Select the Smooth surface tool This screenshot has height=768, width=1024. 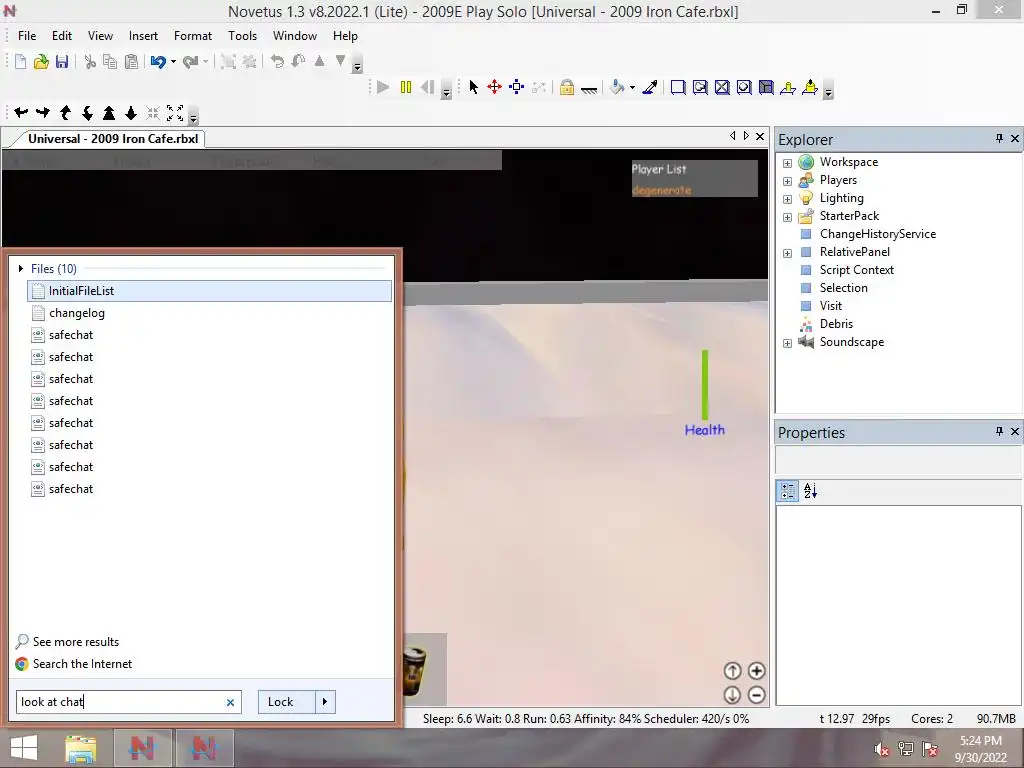[x=678, y=88]
